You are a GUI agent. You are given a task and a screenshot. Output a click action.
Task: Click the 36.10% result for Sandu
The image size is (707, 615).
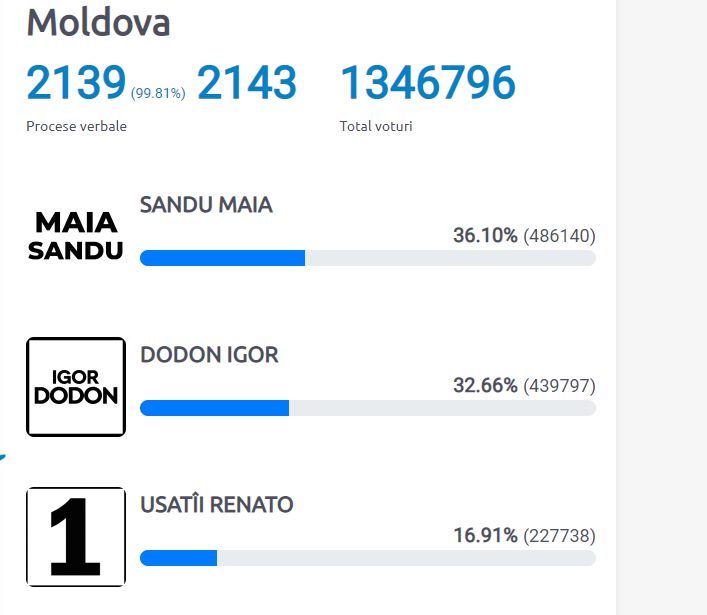(485, 235)
